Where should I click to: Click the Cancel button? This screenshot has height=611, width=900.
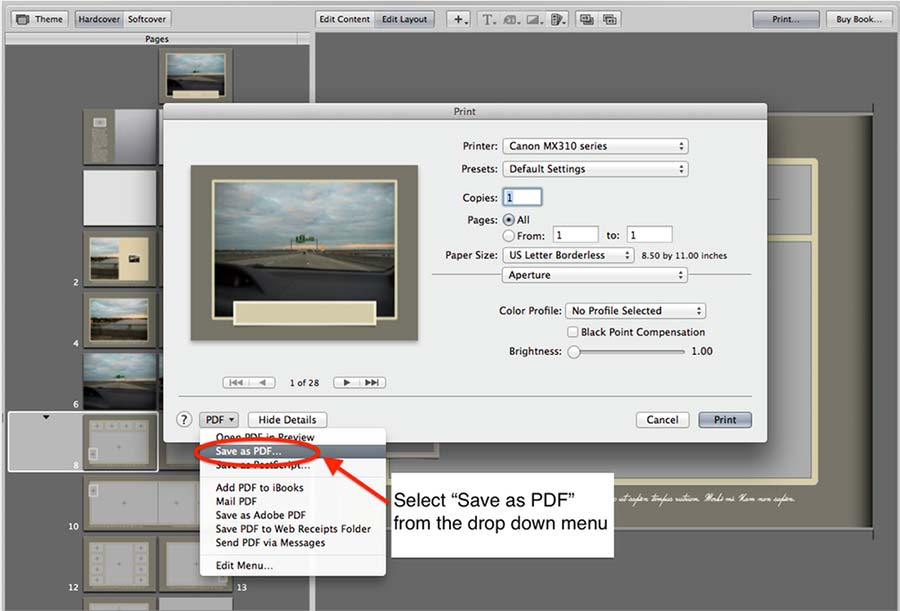pyautogui.click(x=662, y=420)
